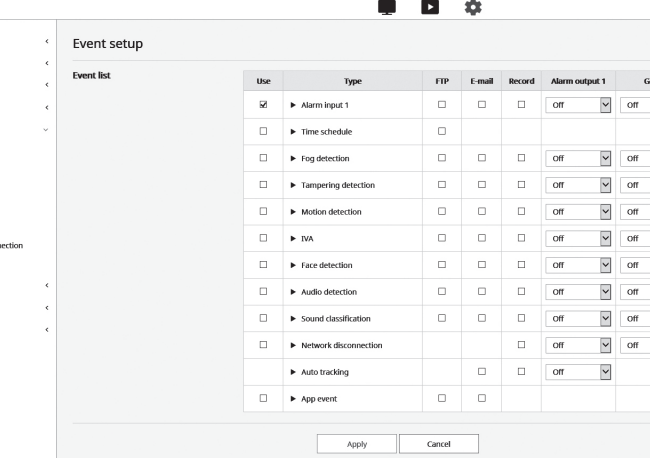The width and height of the screenshot is (650, 458).
Task: Open the playback icon at top
Action: pyautogui.click(x=430, y=7)
